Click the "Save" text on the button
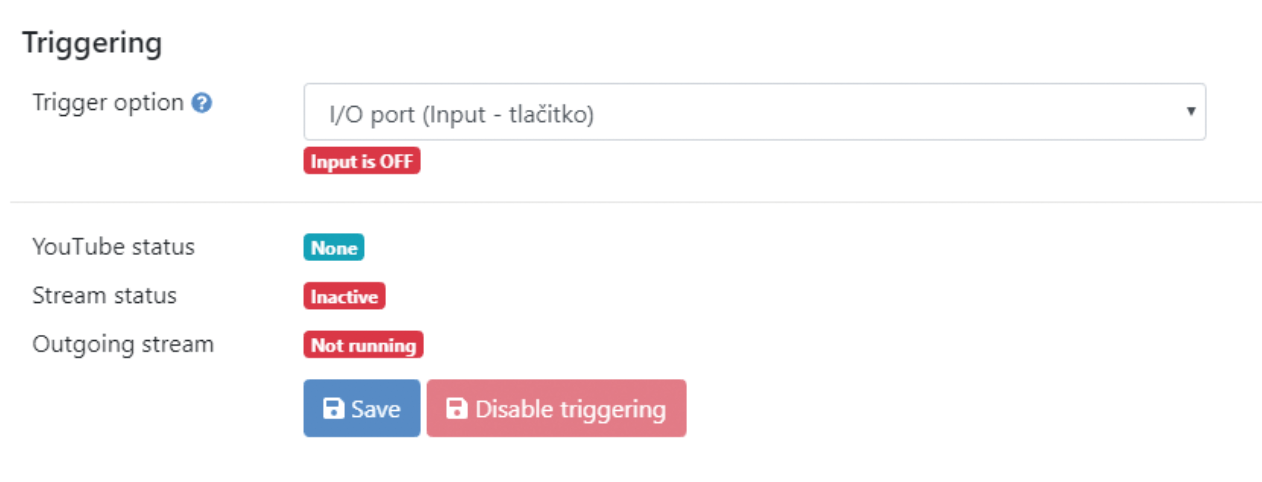Viewport: 1262px width, 482px height. tap(376, 409)
